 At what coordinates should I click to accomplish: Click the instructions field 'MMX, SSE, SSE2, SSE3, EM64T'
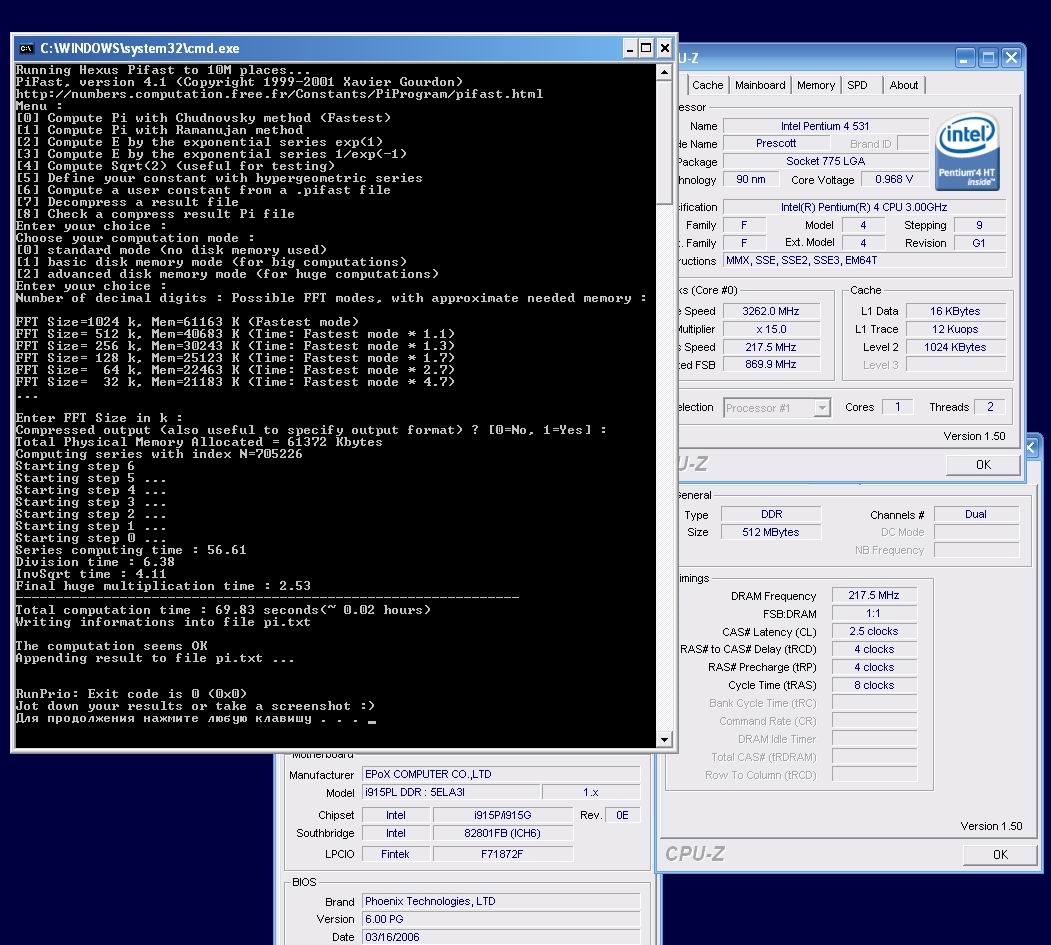[865, 260]
